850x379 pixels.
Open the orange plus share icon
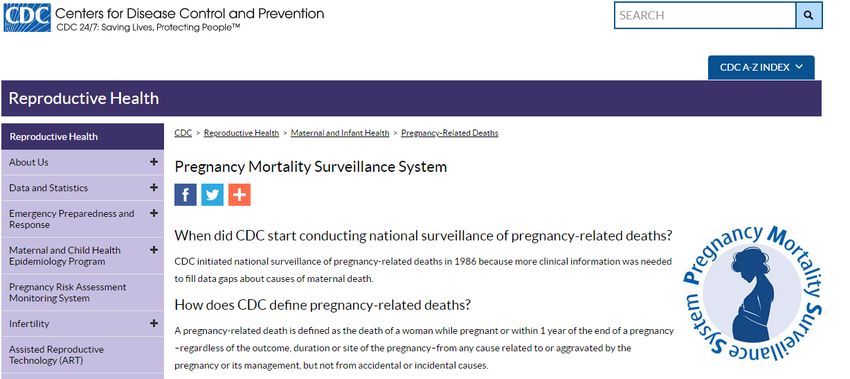pyautogui.click(x=240, y=195)
